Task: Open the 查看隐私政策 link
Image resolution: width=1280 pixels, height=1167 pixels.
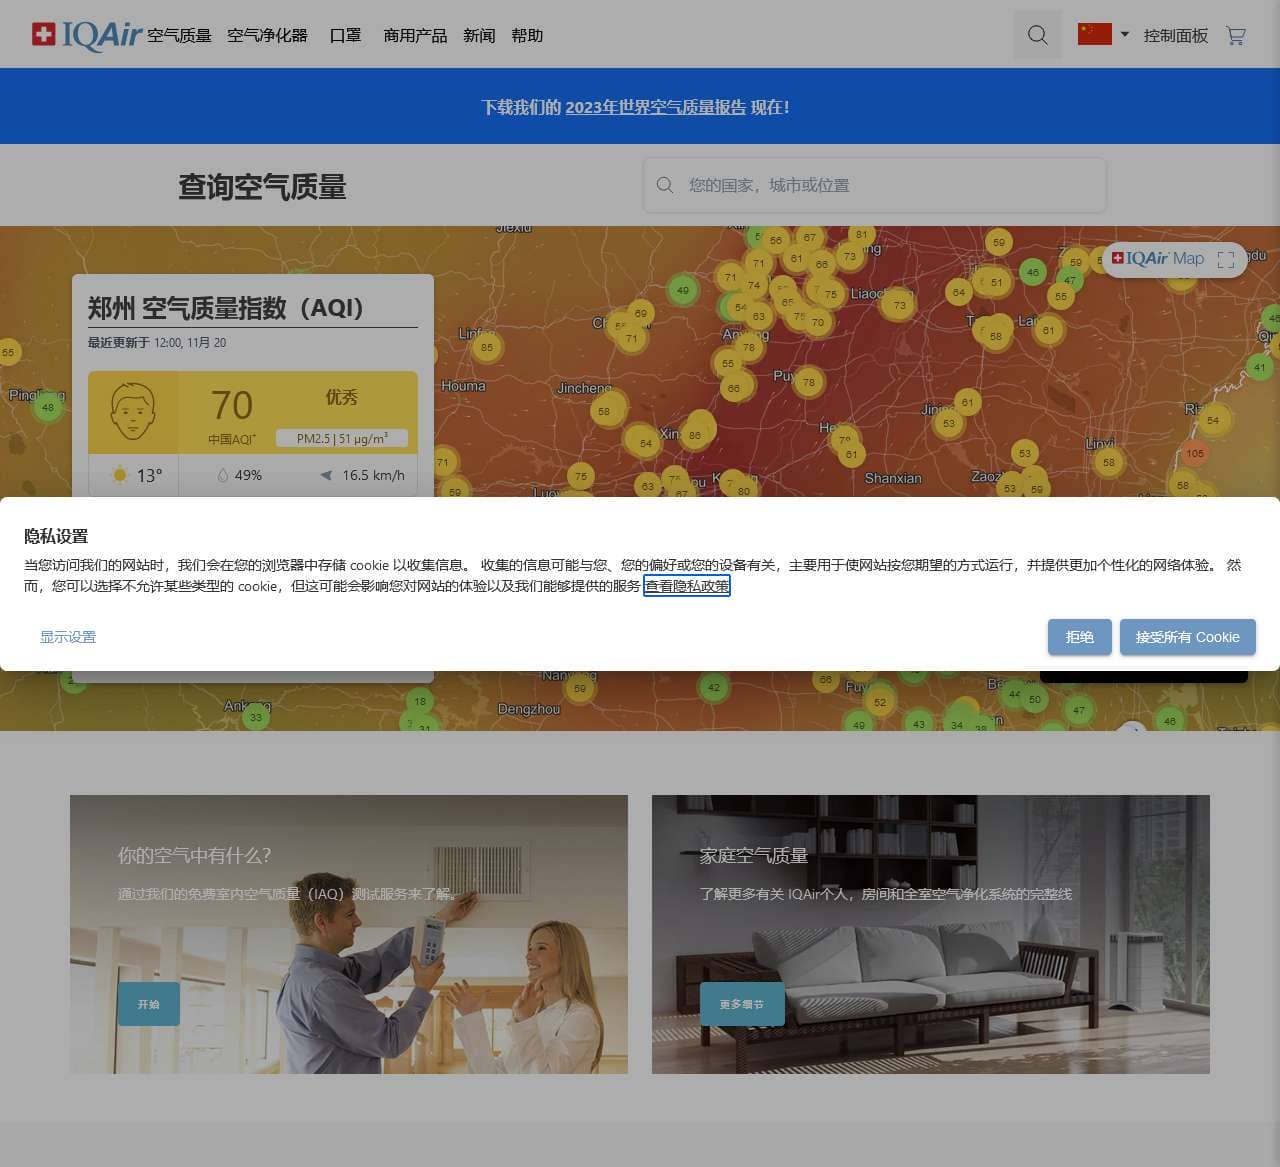Action: point(687,586)
